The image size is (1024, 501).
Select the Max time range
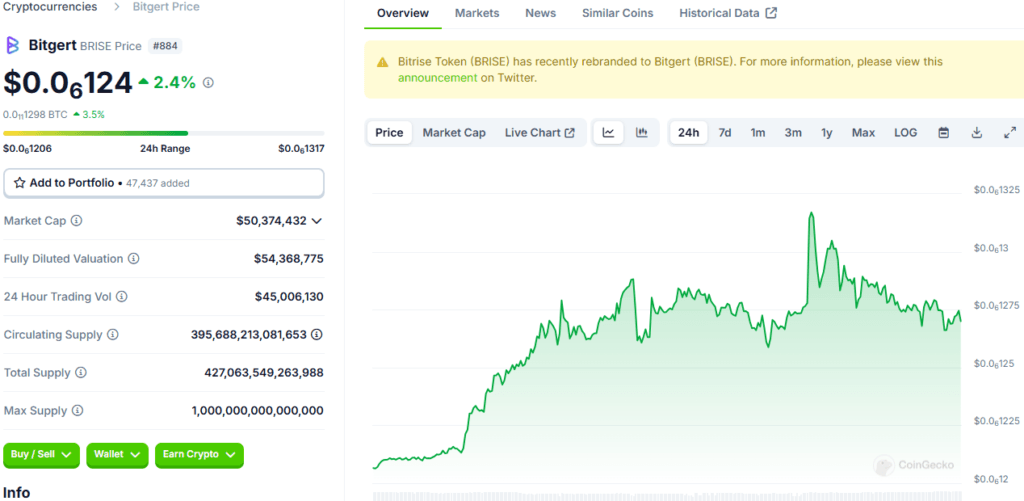[x=863, y=133]
